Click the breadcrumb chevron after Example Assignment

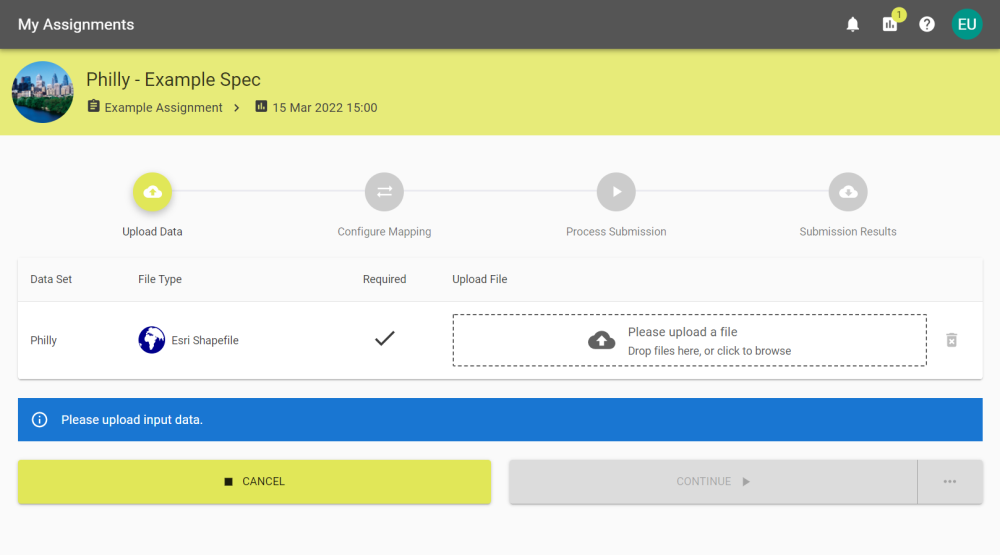tap(237, 108)
